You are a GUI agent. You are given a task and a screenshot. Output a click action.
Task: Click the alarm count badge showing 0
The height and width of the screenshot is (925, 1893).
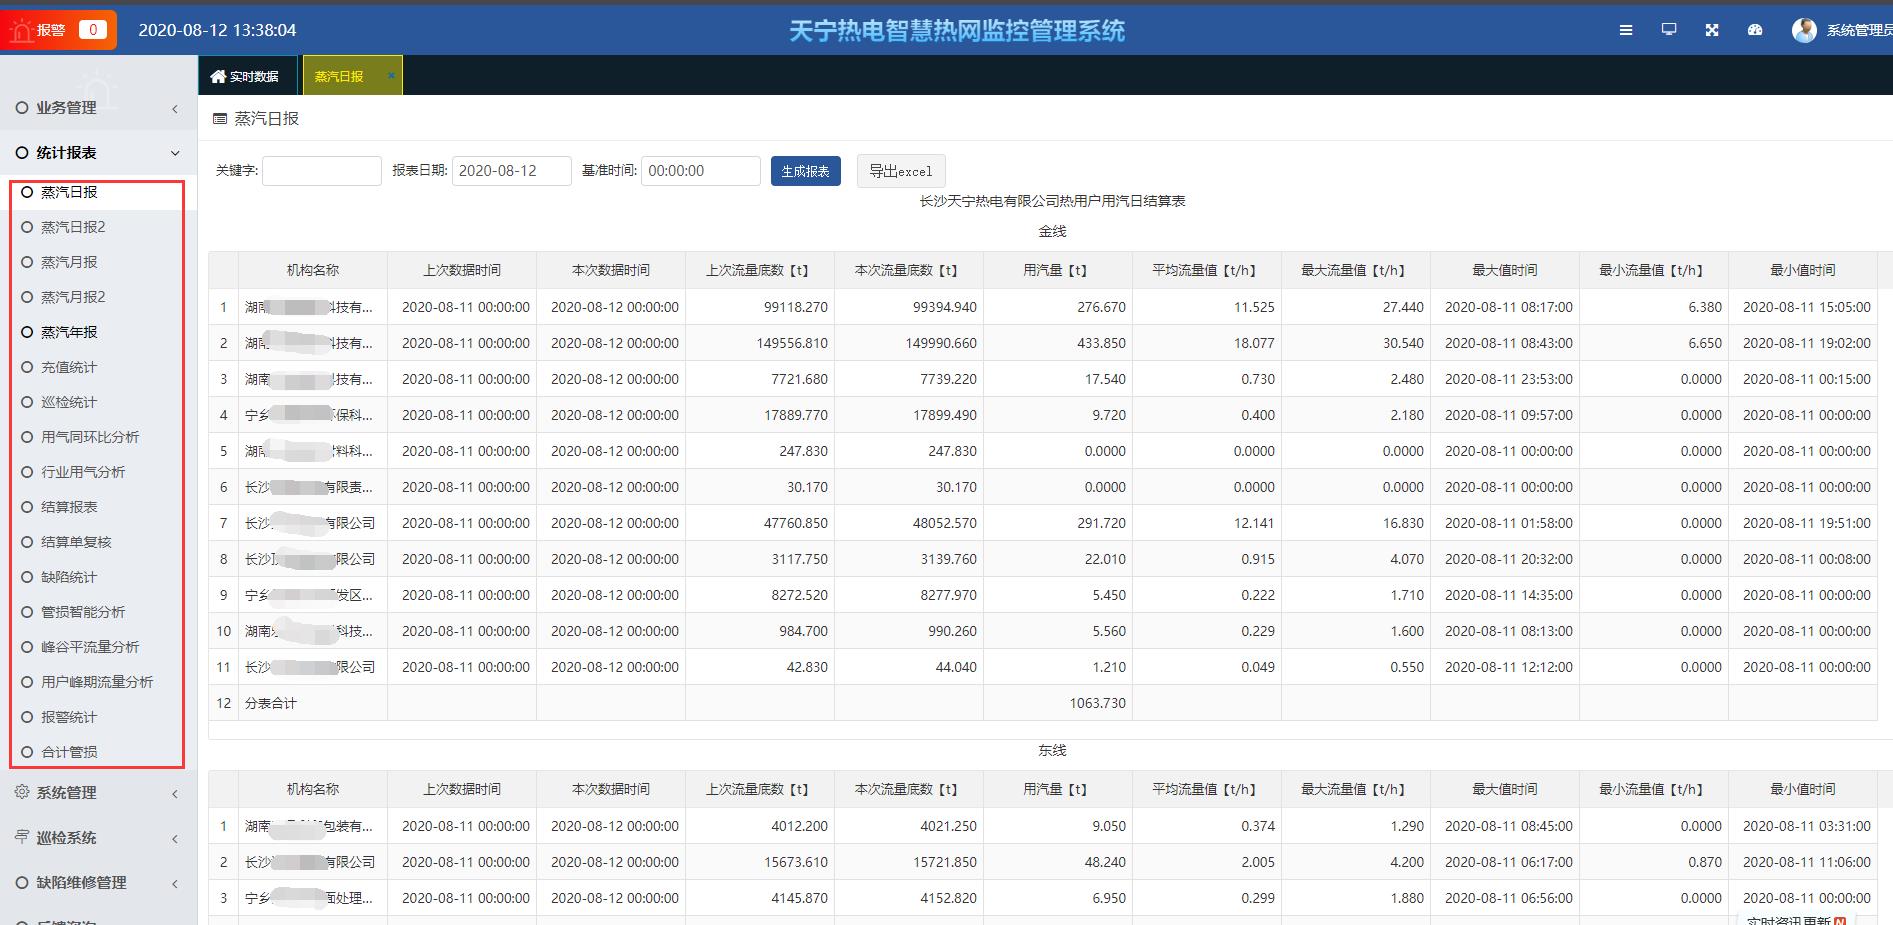pos(92,30)
